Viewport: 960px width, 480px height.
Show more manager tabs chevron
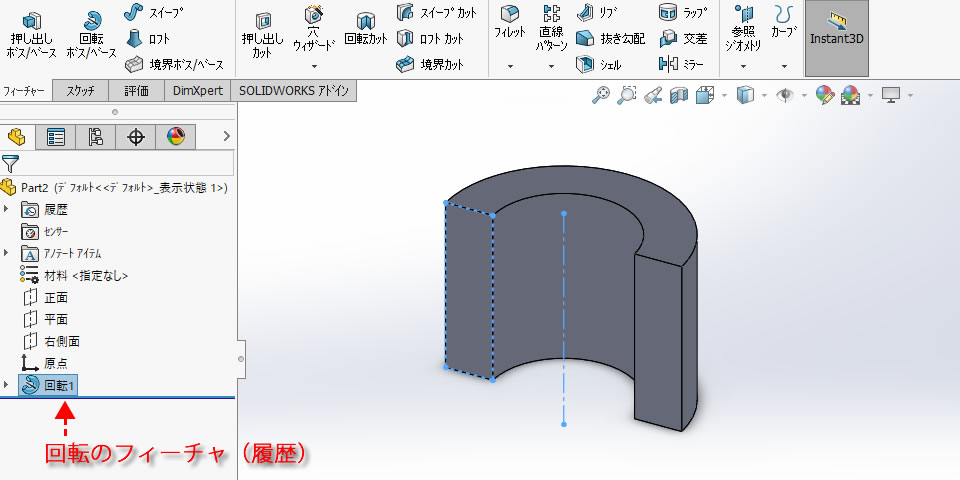(227, 136)
